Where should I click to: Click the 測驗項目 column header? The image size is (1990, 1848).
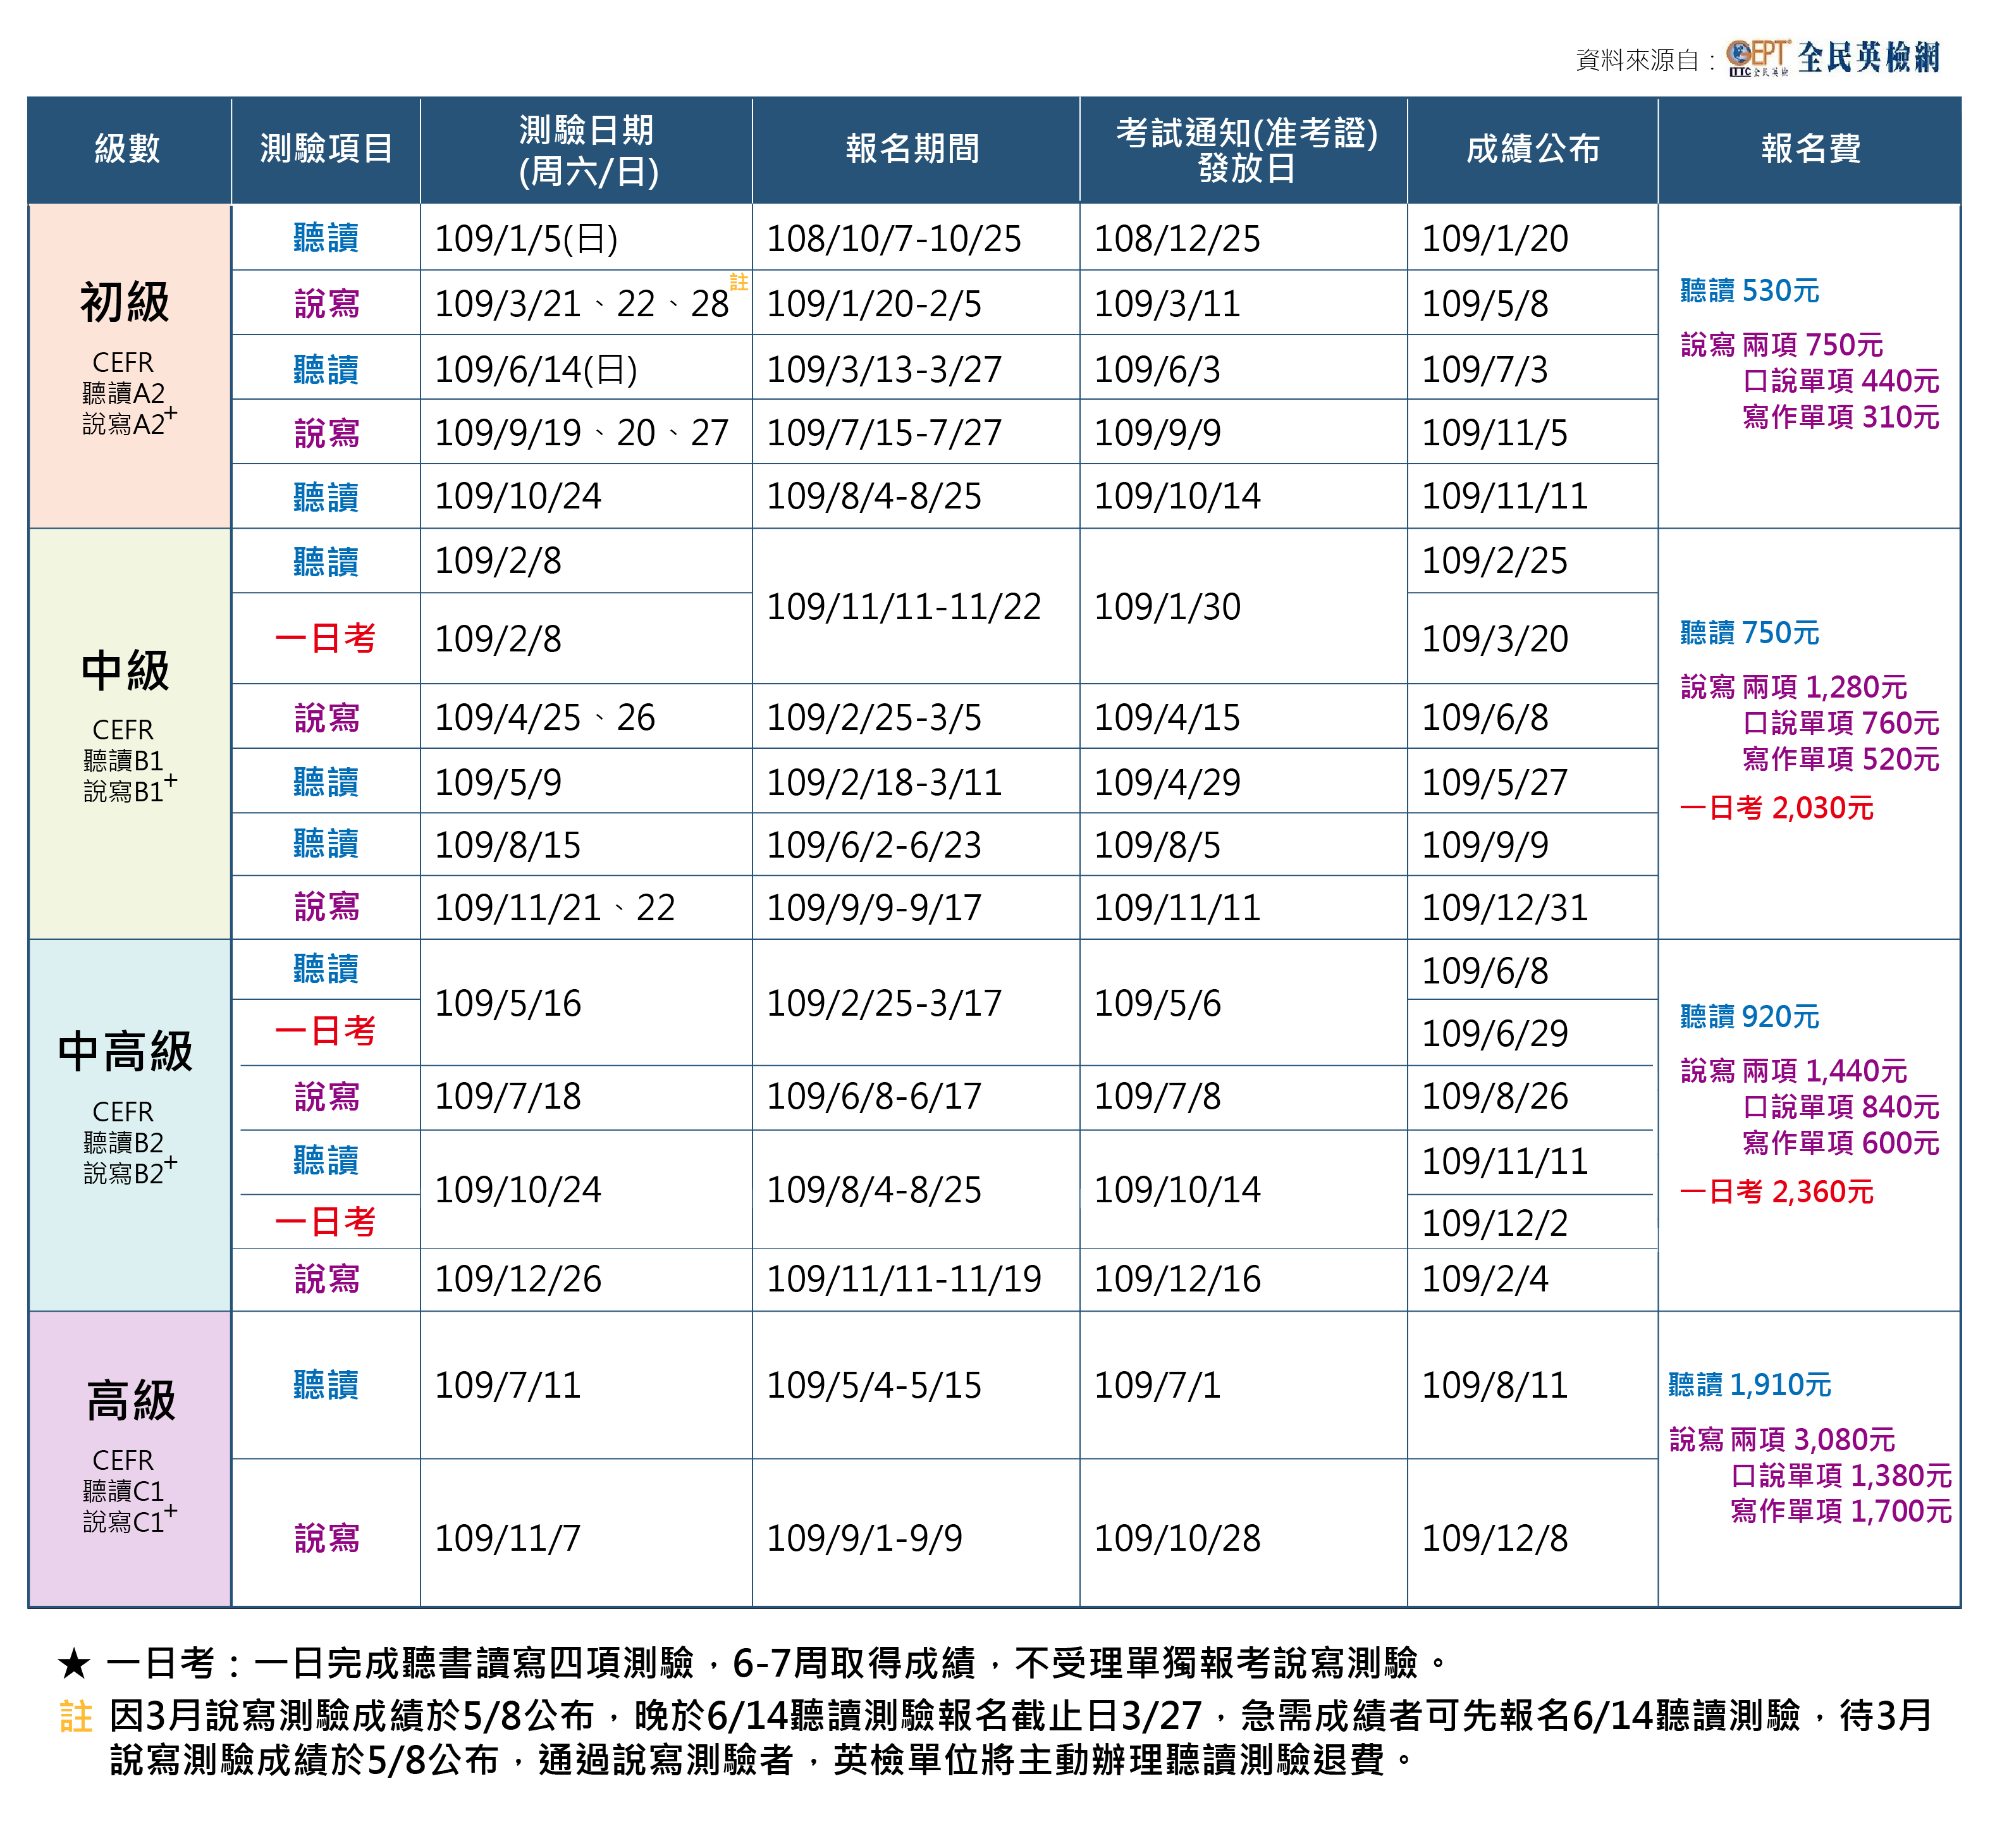pos(326,149)
